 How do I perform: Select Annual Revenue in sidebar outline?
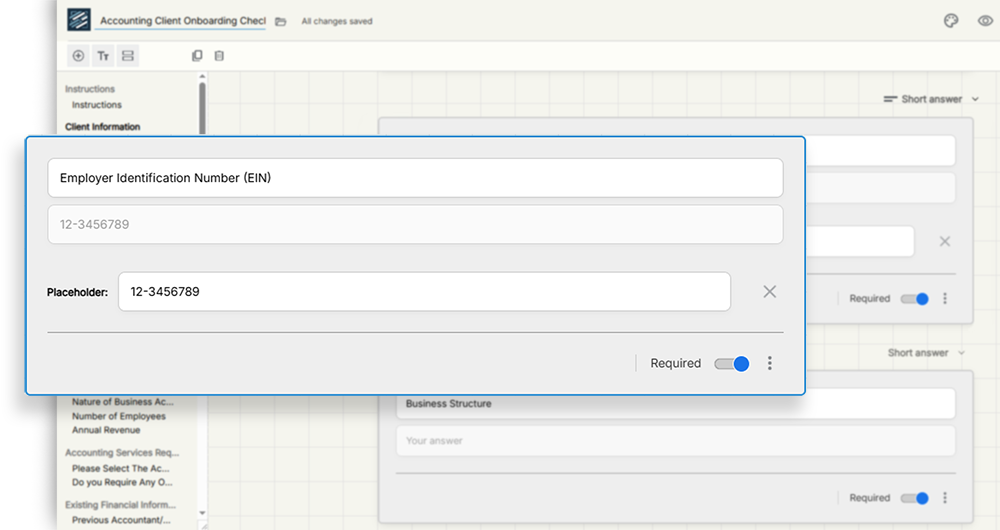[x=106, y=430]
